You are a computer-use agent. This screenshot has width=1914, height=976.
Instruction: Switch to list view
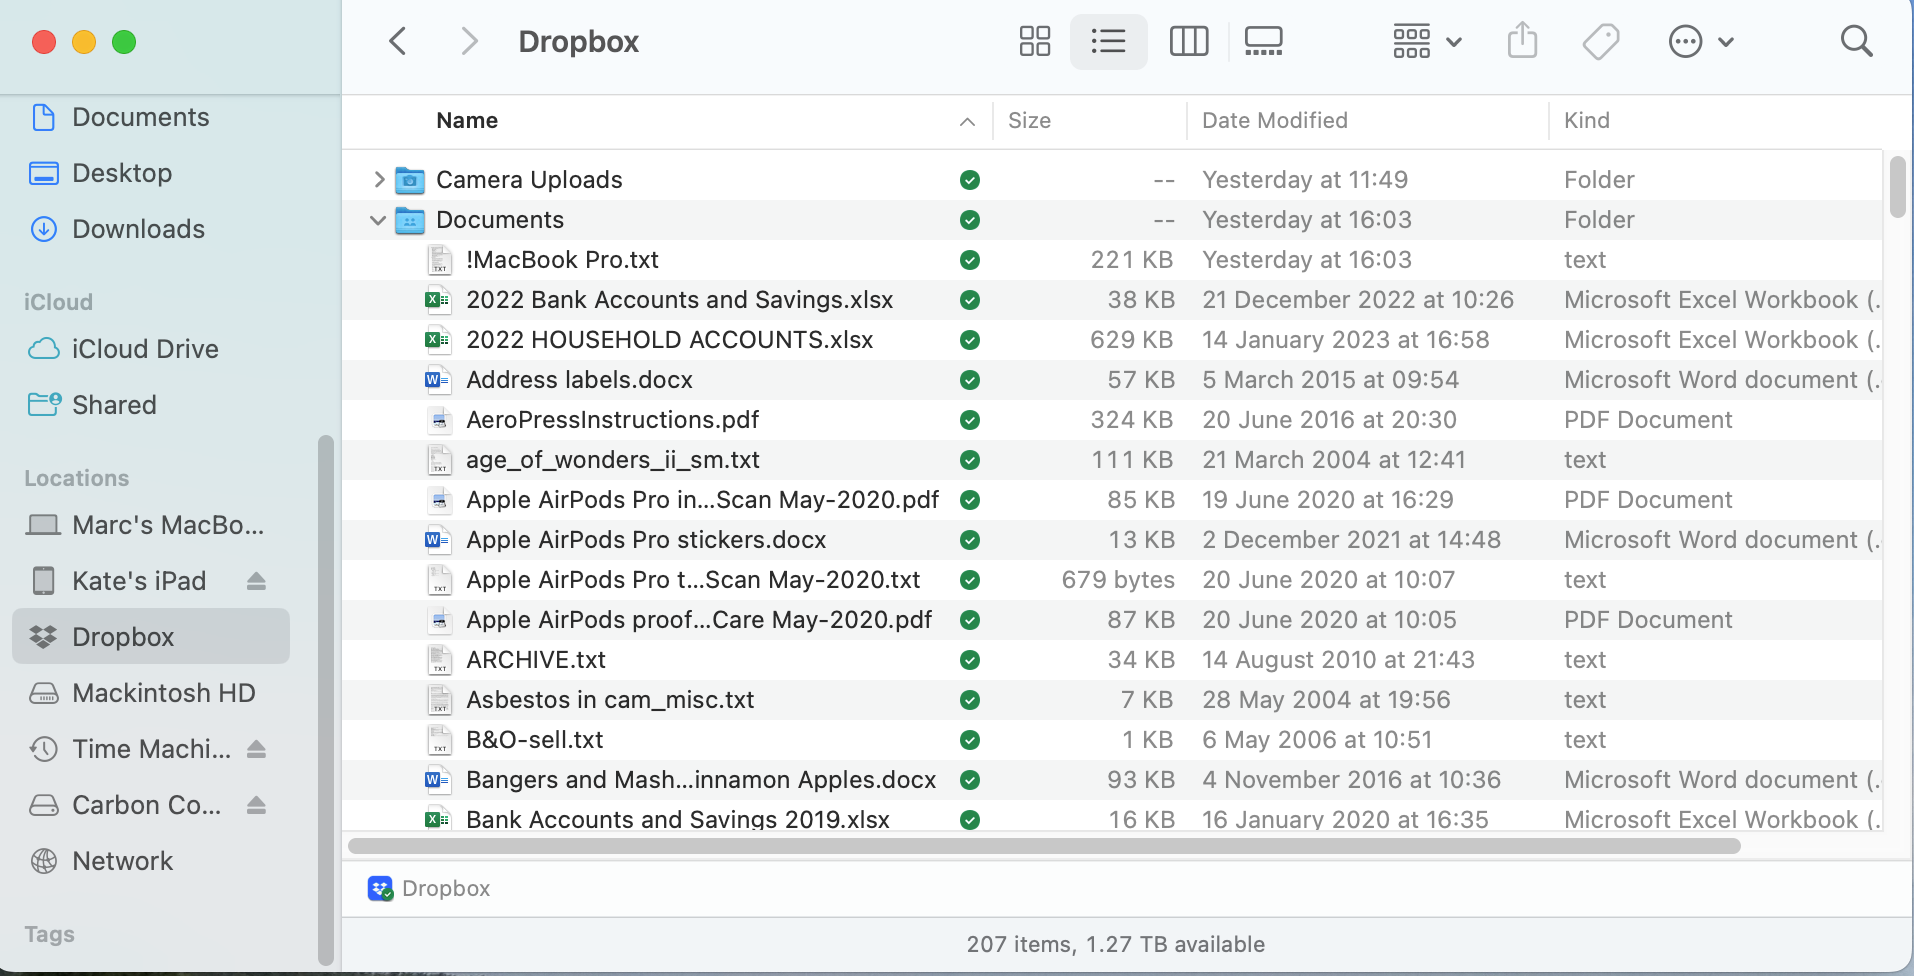1108,41
